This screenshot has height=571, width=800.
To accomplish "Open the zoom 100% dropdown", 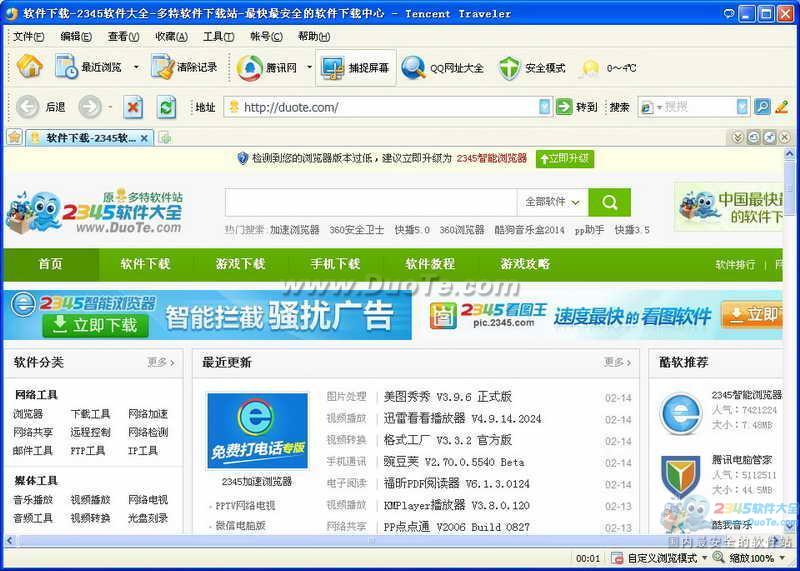I will click(x=784, y=558).
